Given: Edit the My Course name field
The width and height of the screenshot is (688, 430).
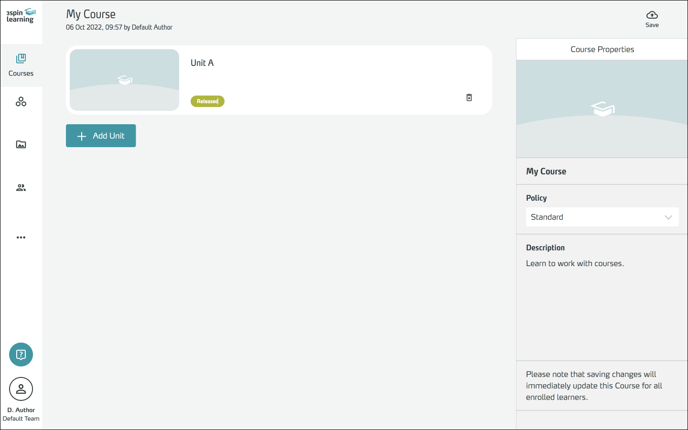Looking at the screenshot, I should pyautogui.click(x=547, y=171).
